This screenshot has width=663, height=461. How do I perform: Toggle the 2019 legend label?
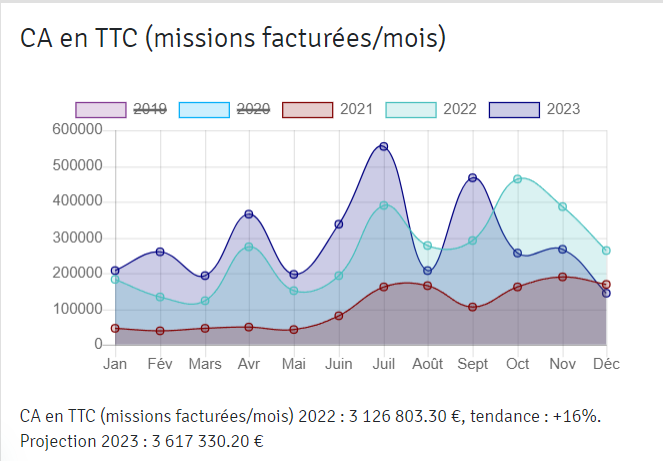[x=149, y=109]
